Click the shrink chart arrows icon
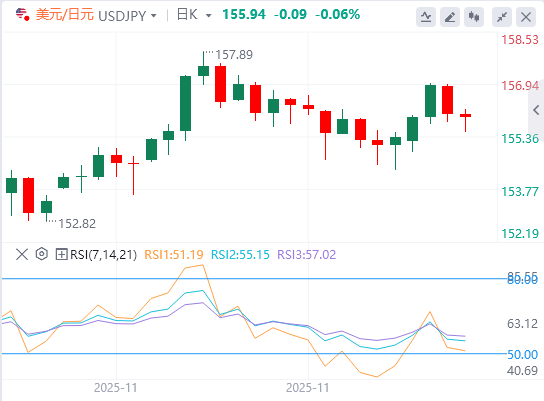This screenshot has width=544, height=401. coord(502,17)
